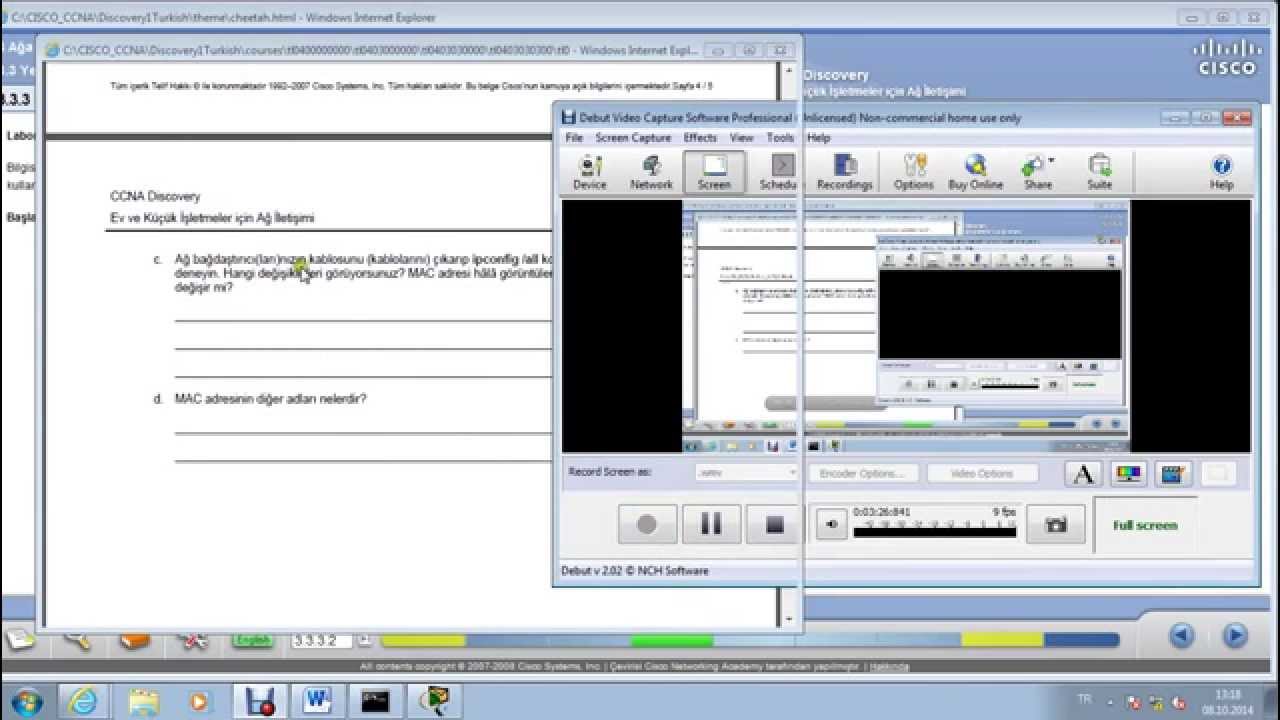Click the Video Options button
The width and height of the screenshot is (1280, 720).
click(x=982, y=473)
